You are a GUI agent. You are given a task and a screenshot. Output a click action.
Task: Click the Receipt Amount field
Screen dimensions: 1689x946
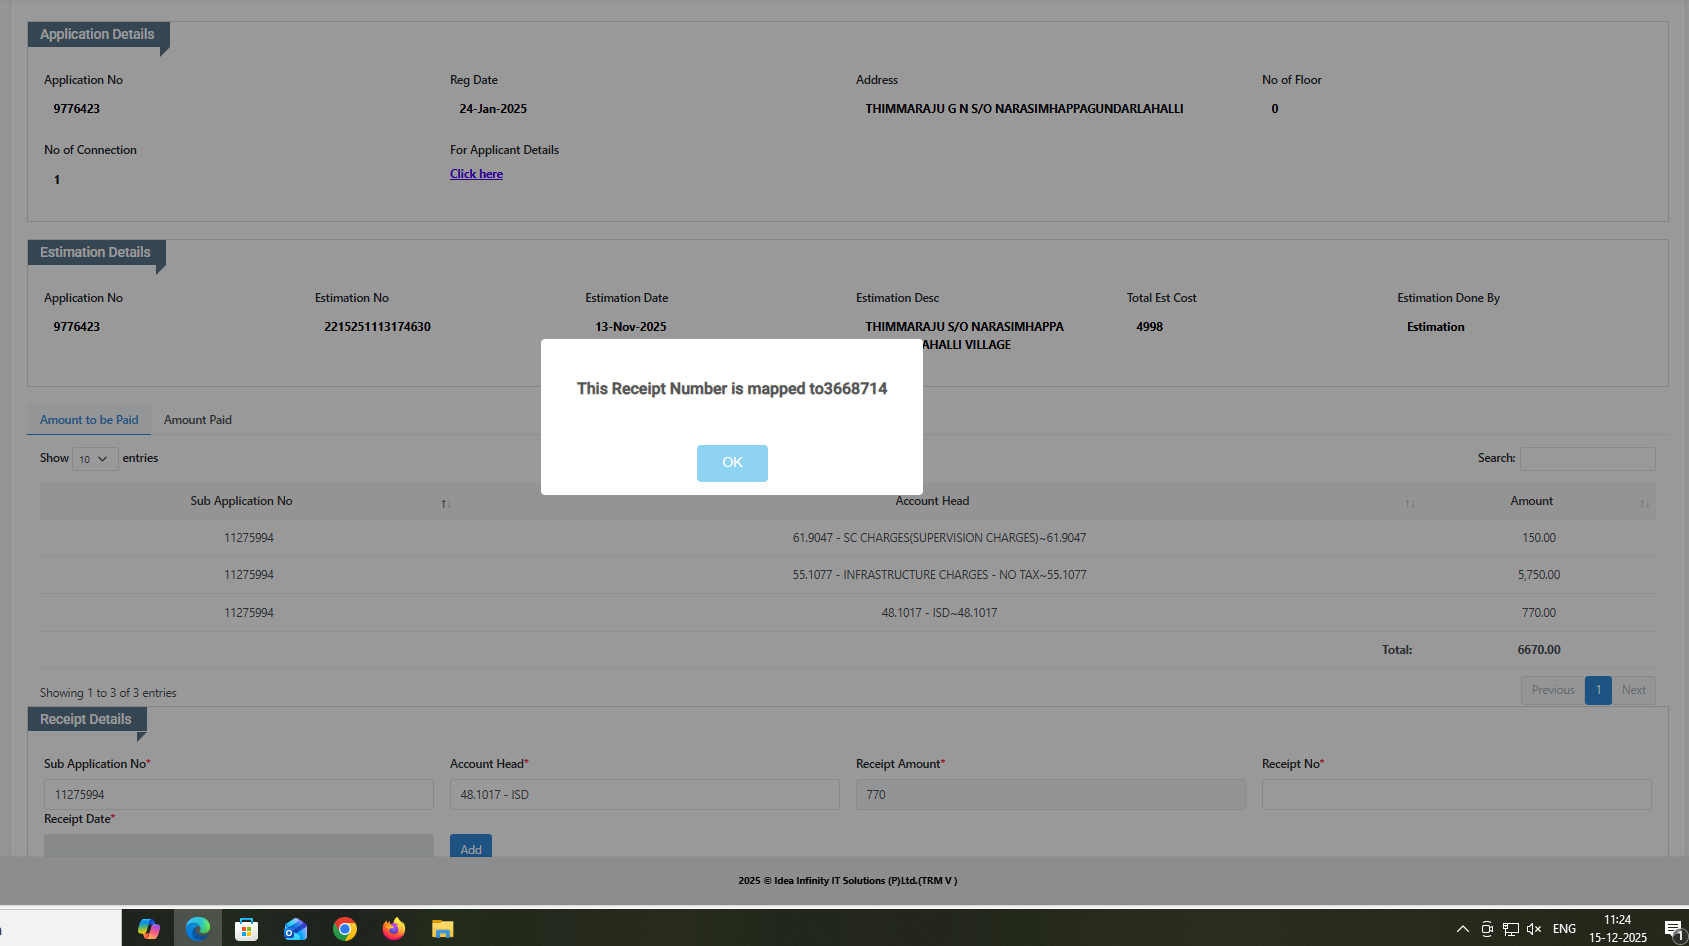(x=1051, y=795)
